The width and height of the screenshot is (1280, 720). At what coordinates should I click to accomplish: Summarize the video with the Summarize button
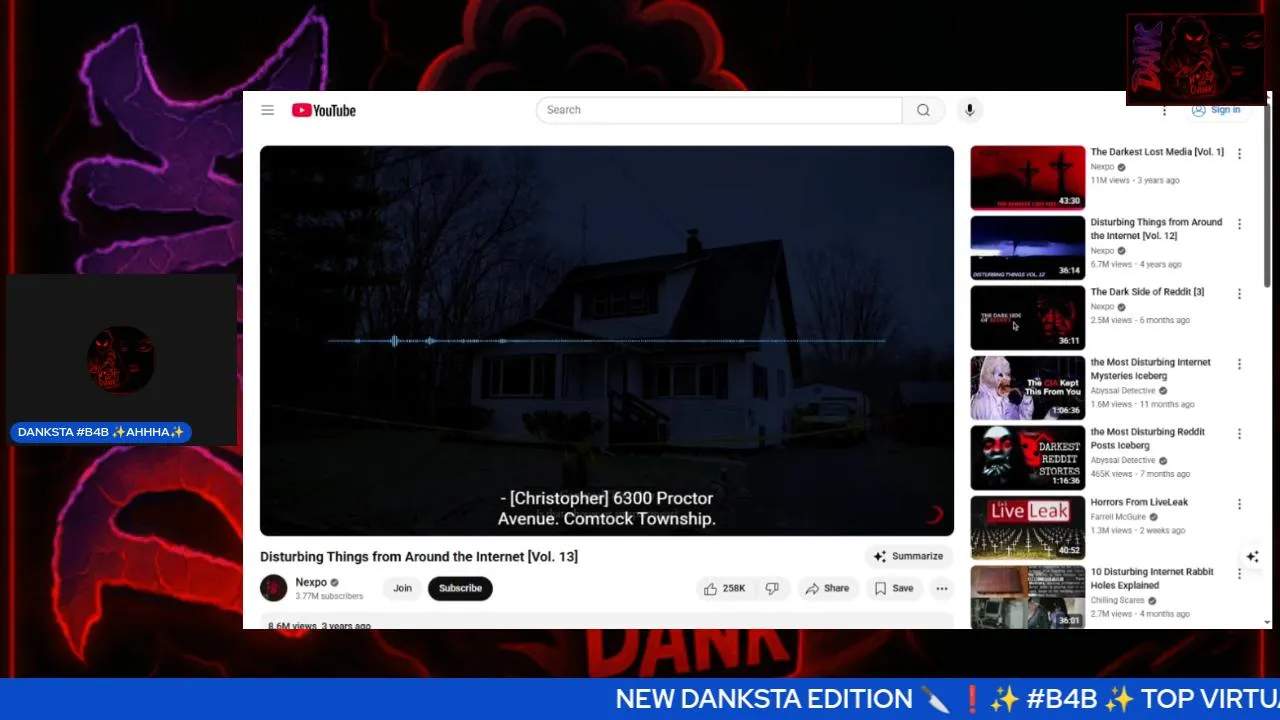(x=908, y=556)
